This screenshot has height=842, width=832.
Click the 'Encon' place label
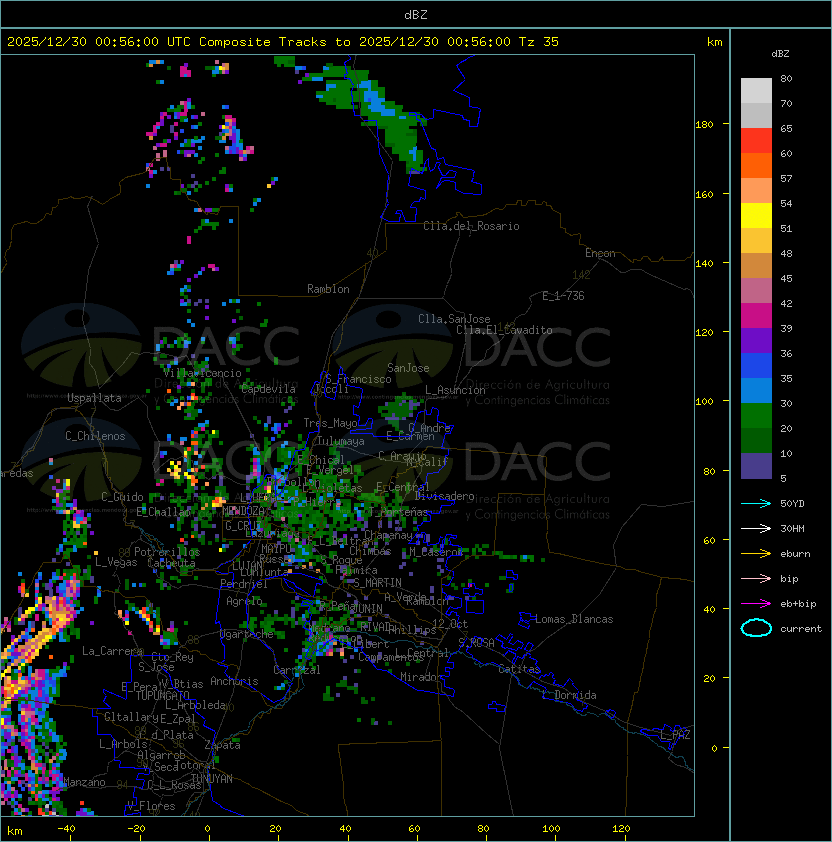(600, 253)
